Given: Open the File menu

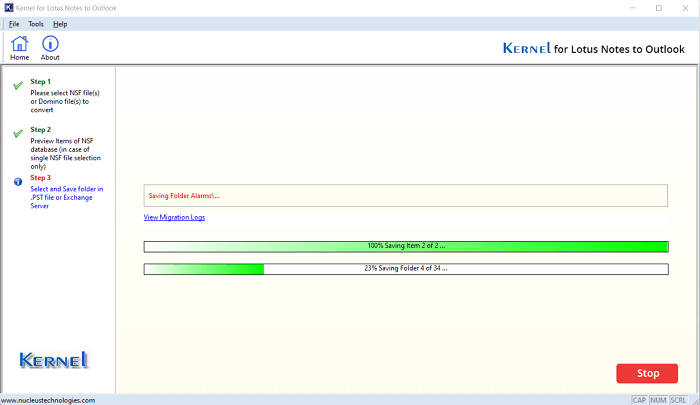Looking at the screenshot, I should pos(14,24).
